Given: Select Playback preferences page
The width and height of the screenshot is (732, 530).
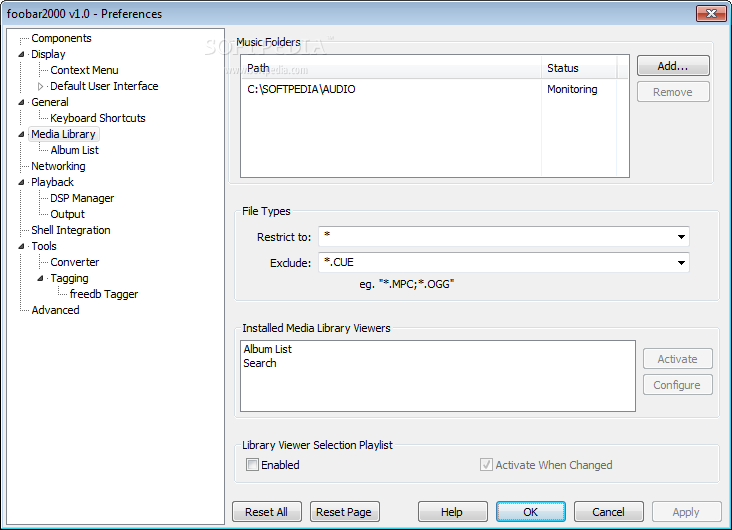Looking at the screenshot, I should click(52, 182).
